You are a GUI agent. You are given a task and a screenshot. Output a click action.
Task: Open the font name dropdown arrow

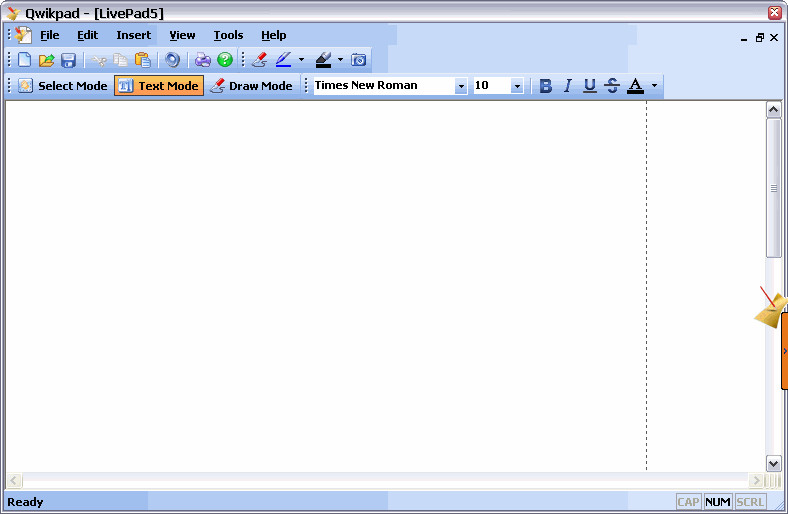point(461,86)
